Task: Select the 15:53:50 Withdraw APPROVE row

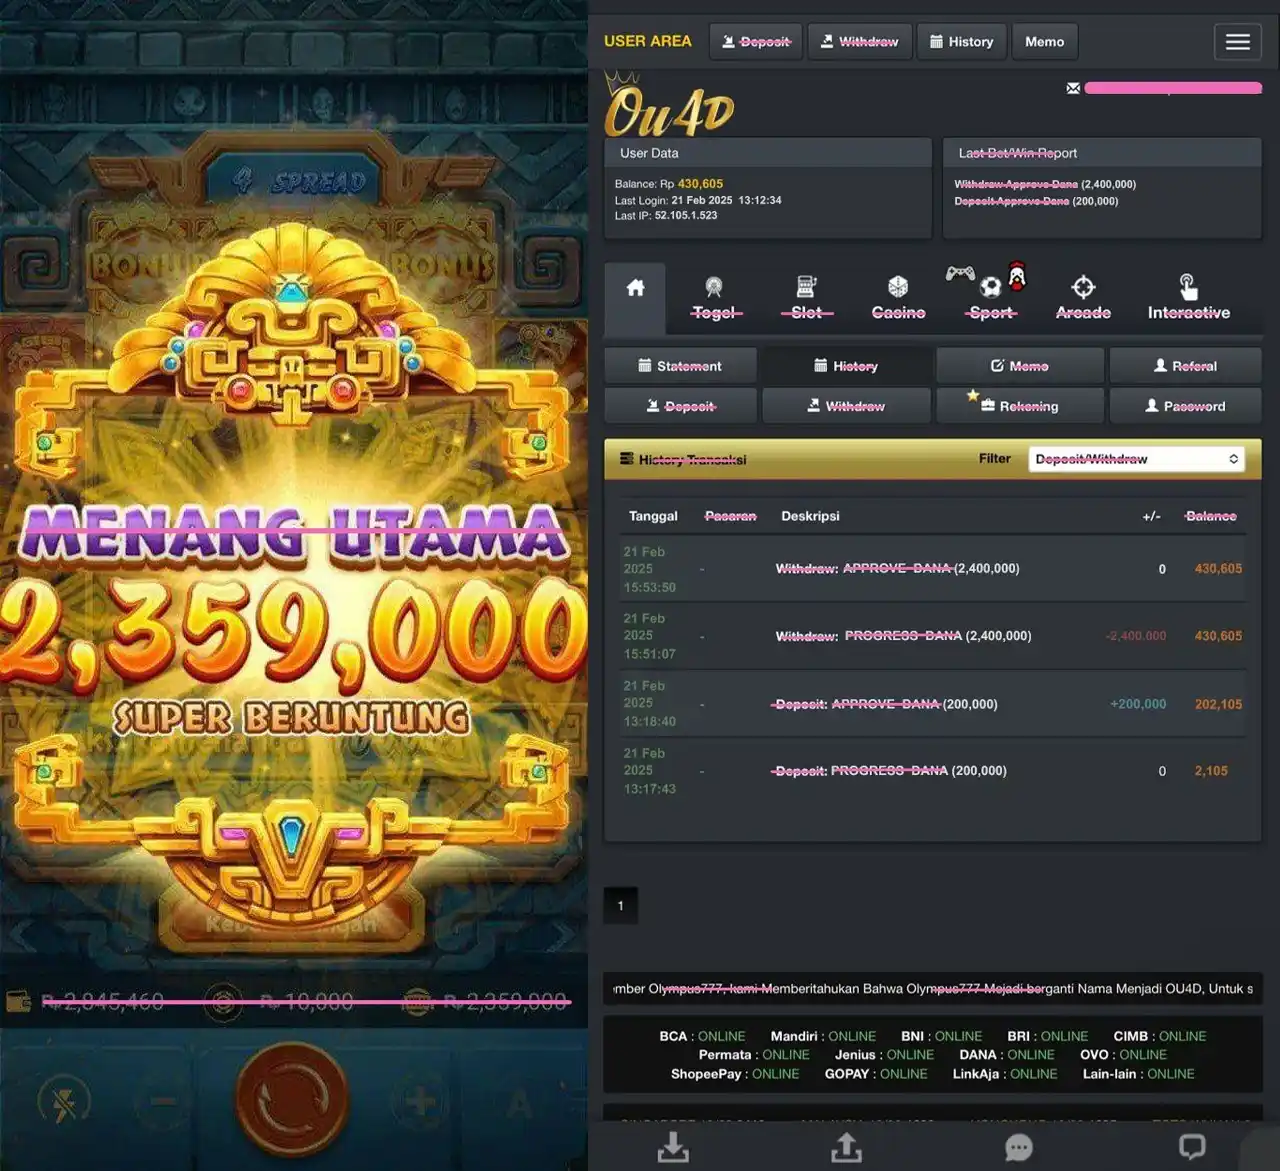Action: (x=932, y=569)
